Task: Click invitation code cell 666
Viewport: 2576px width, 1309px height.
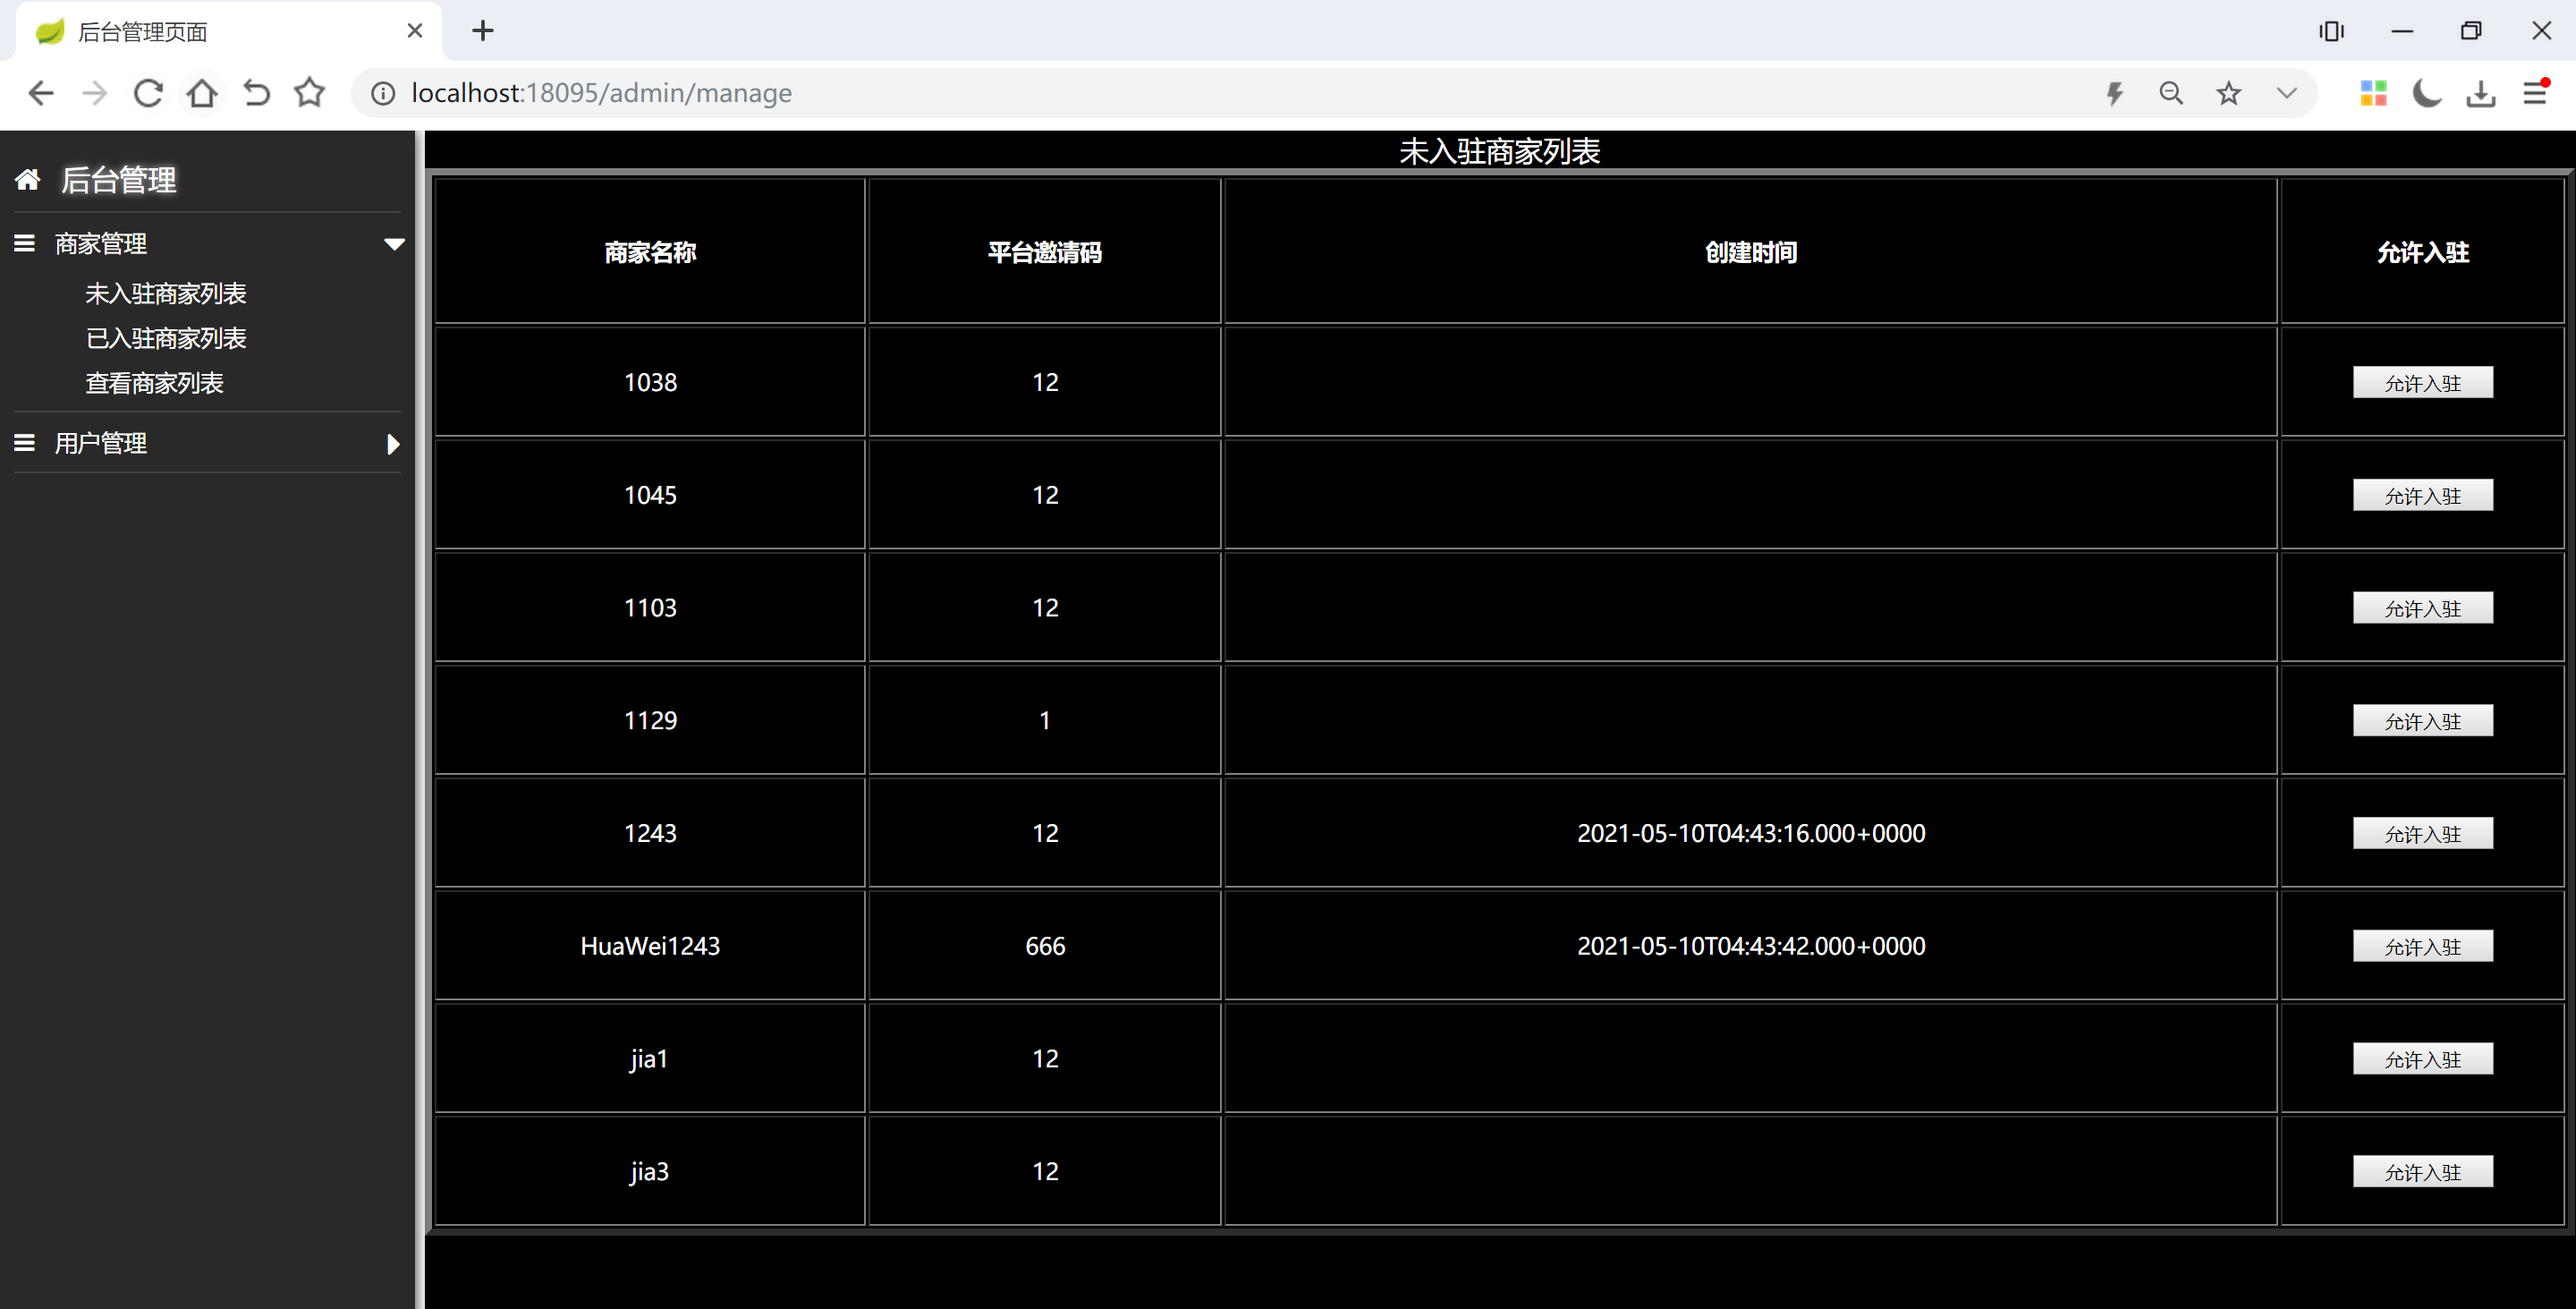Action: (x=1045, y=946)
